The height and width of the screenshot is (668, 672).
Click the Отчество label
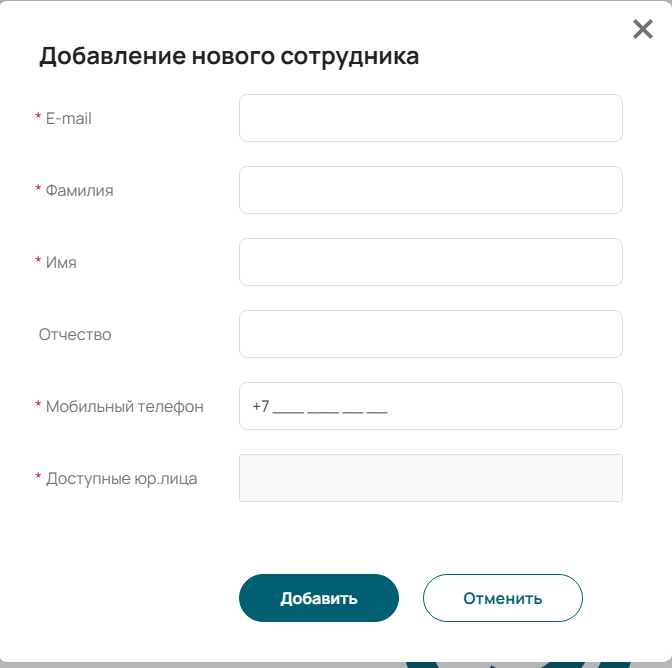(75, 334)
